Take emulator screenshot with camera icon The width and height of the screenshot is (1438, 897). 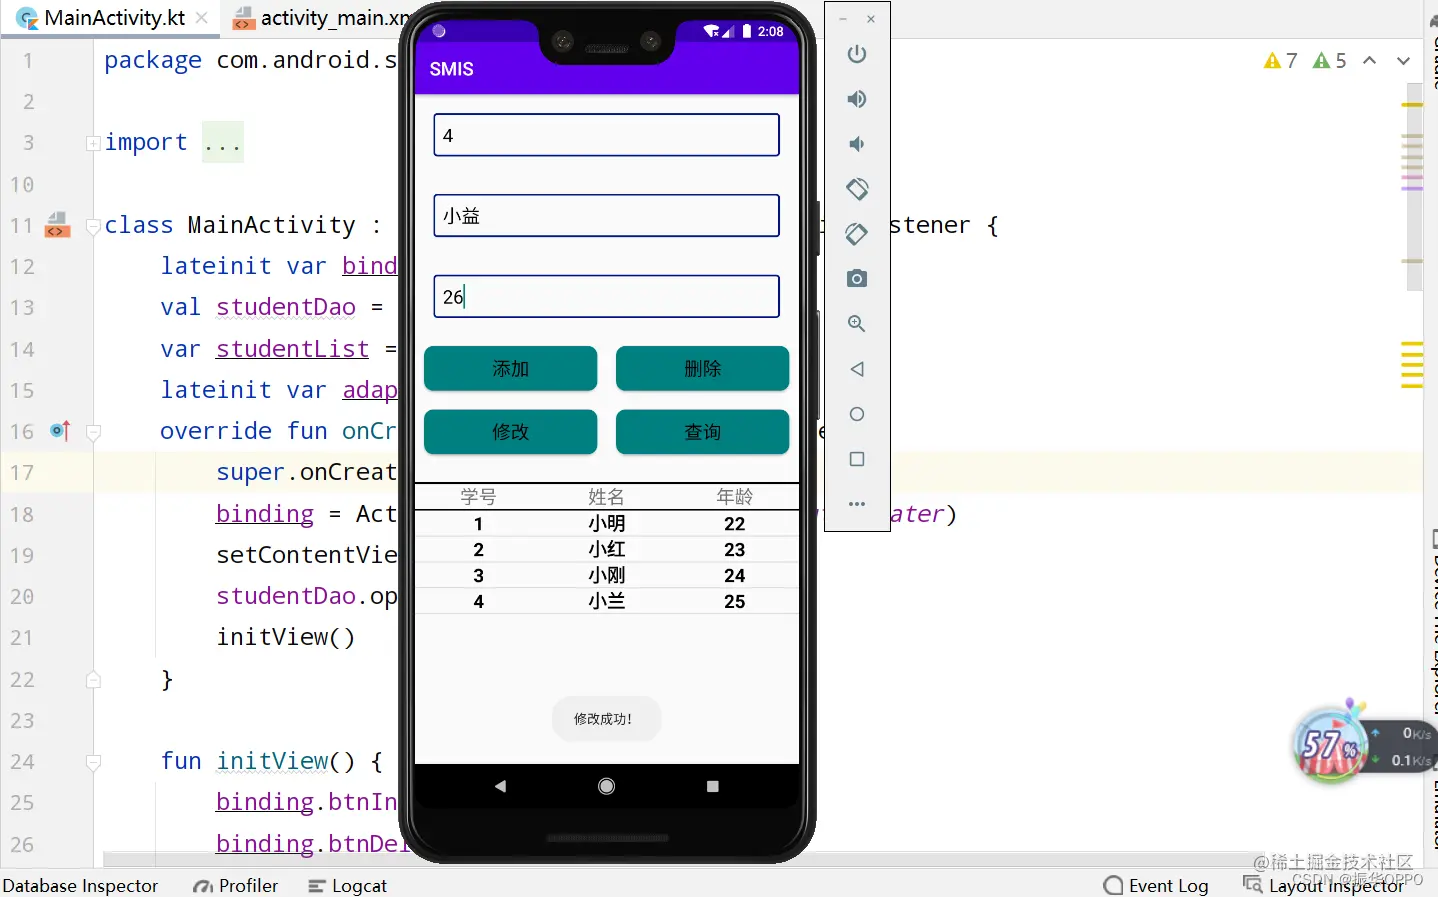click(x=857, y=279)
